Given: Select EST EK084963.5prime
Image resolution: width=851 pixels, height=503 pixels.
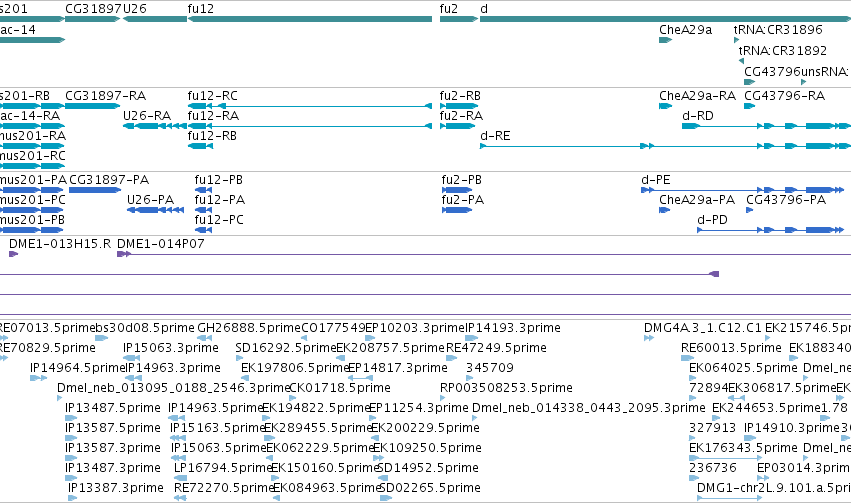Looking at the screenshot, I should tap(276, 498).
